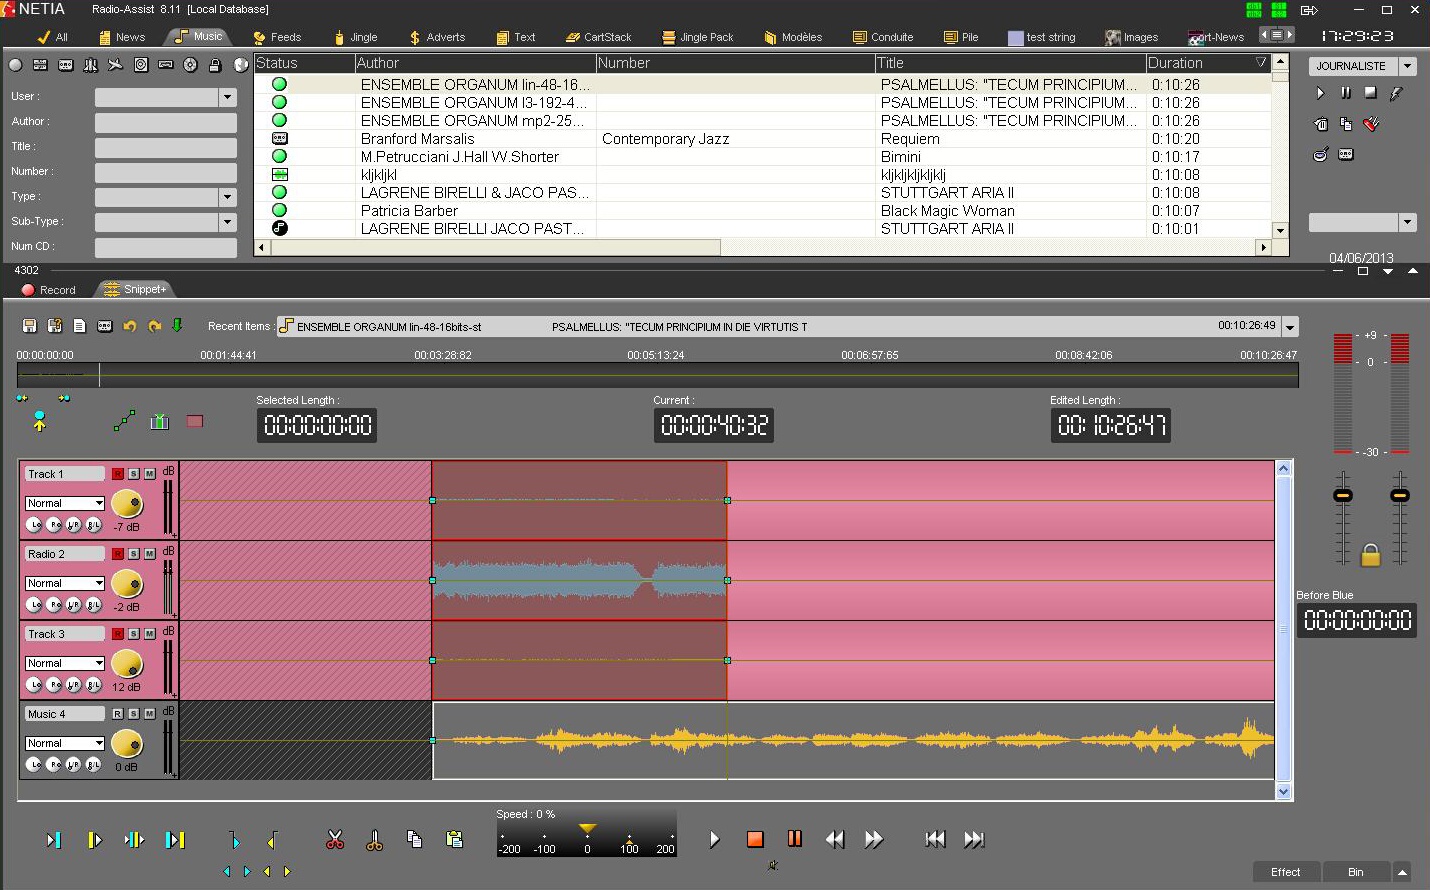Click the lock icon between the faders
Screen dimensions: 1430x890
click(x=1370, y=556)
